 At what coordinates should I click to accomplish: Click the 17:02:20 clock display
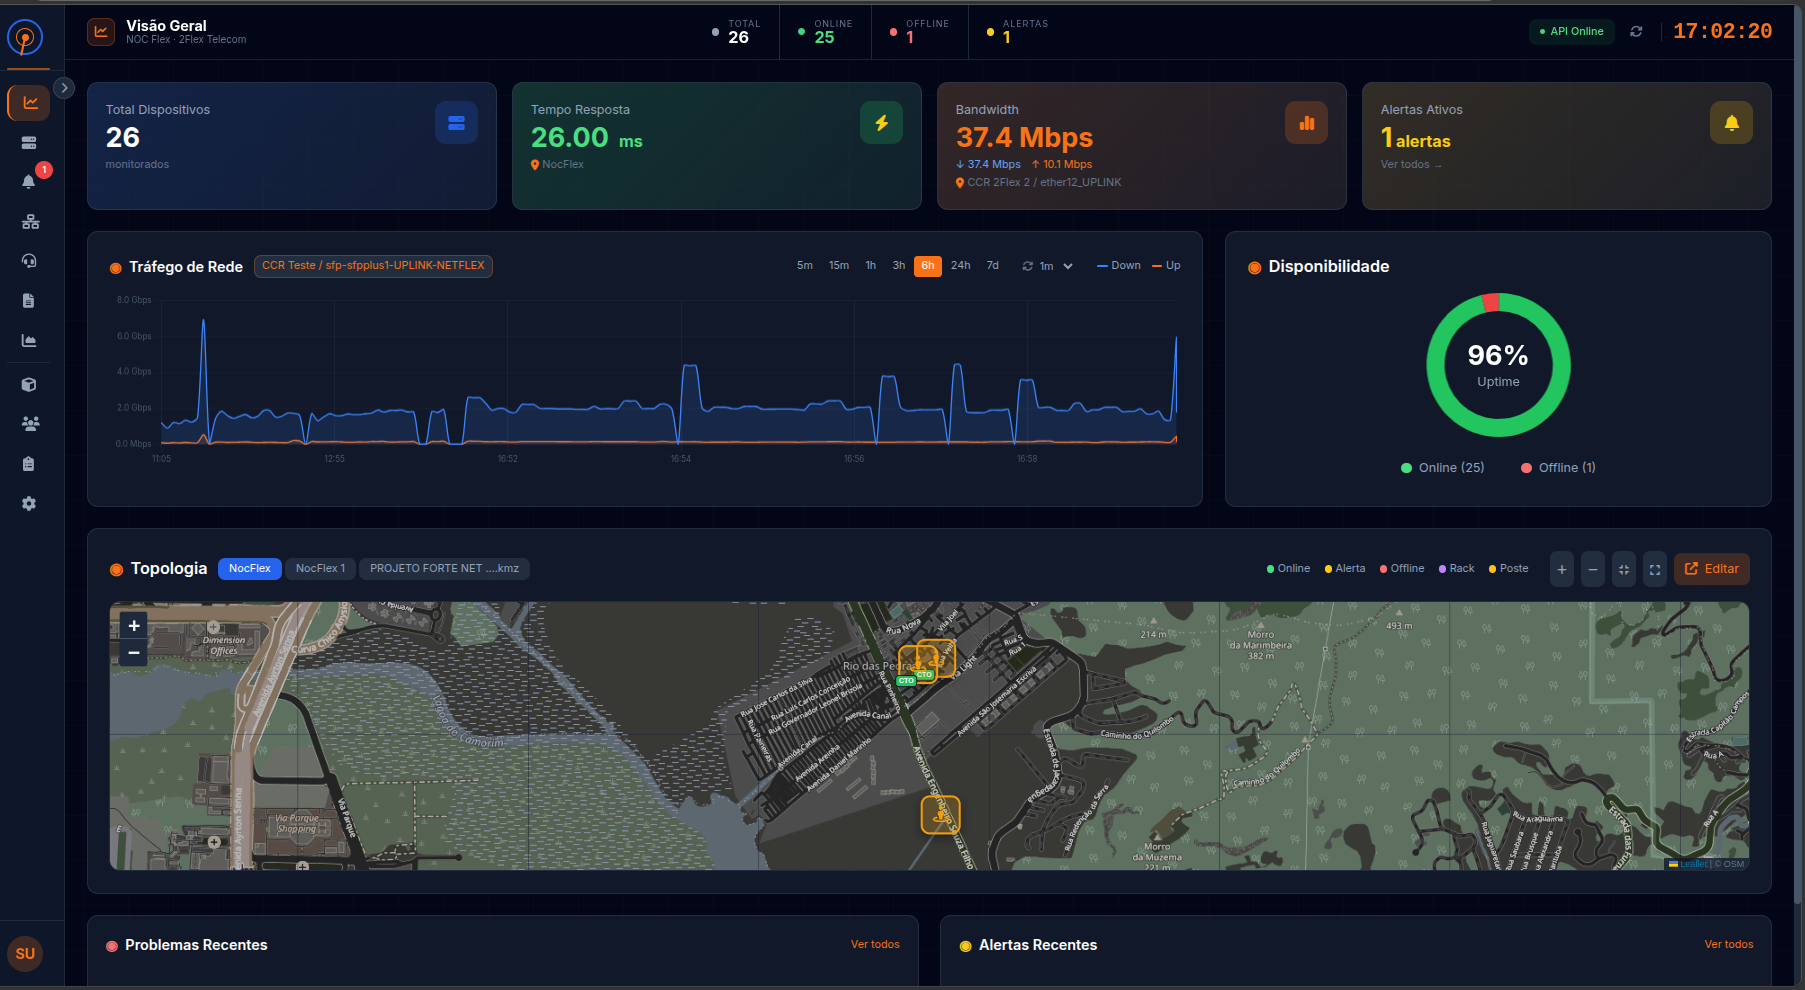pyautogui.click(x=1722, y=32)
